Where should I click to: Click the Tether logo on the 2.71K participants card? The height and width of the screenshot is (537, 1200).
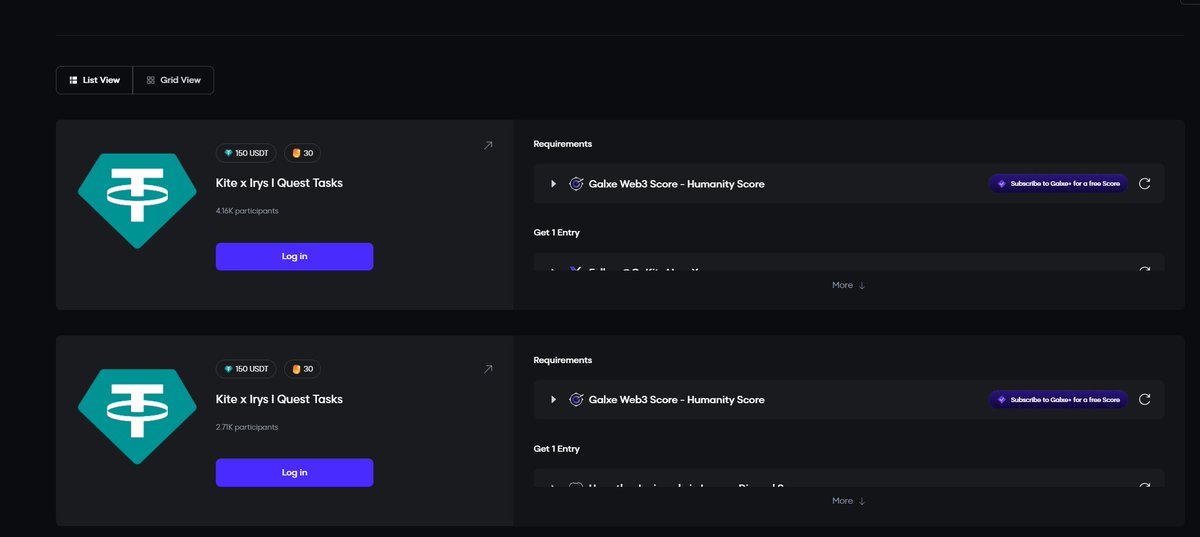pos(138,417)
